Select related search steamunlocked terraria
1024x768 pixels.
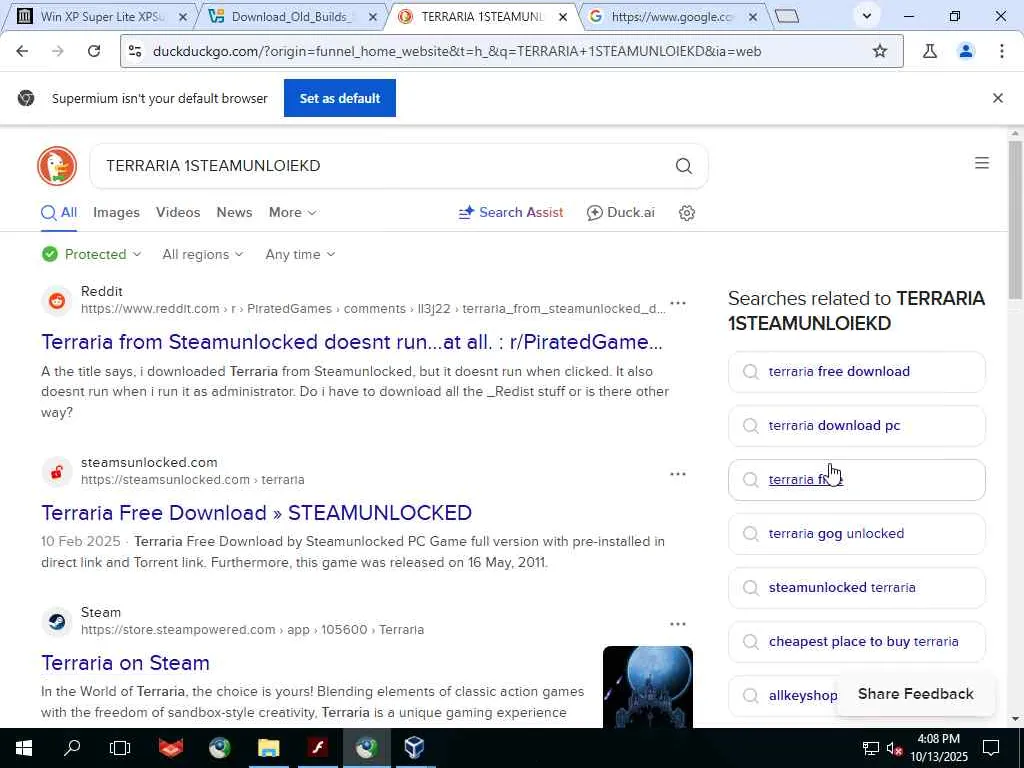click(x=856, y=588)
